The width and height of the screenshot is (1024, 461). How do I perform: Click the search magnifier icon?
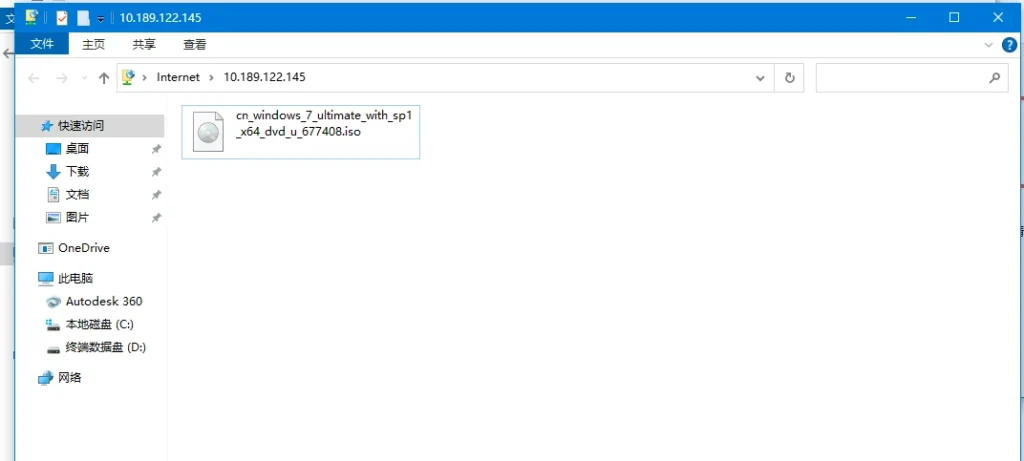click(x=994, y=77)
